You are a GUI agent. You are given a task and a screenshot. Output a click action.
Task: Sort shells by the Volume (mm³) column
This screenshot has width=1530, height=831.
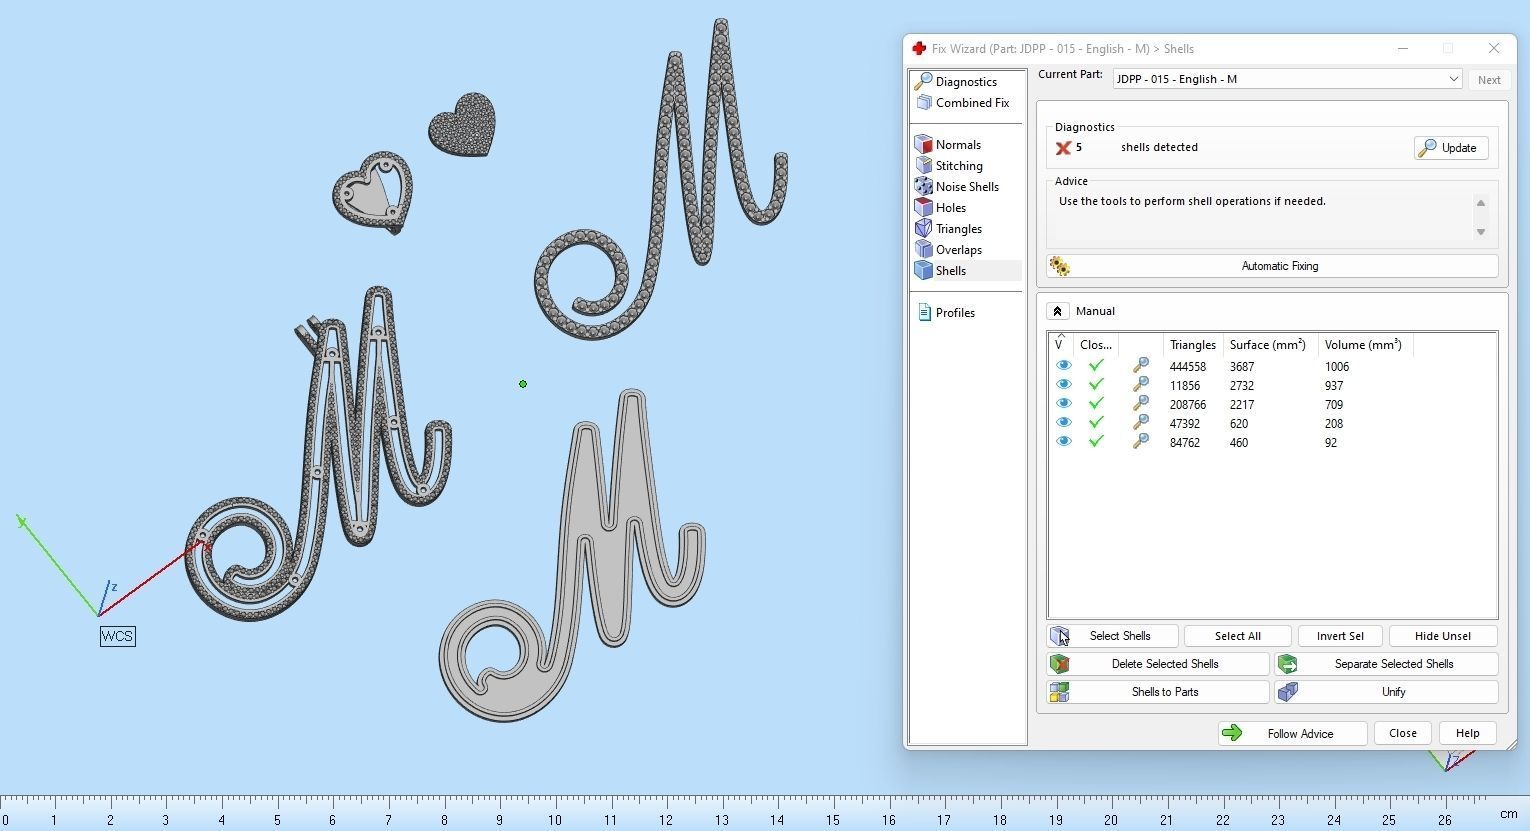[x=1364, y=344]
